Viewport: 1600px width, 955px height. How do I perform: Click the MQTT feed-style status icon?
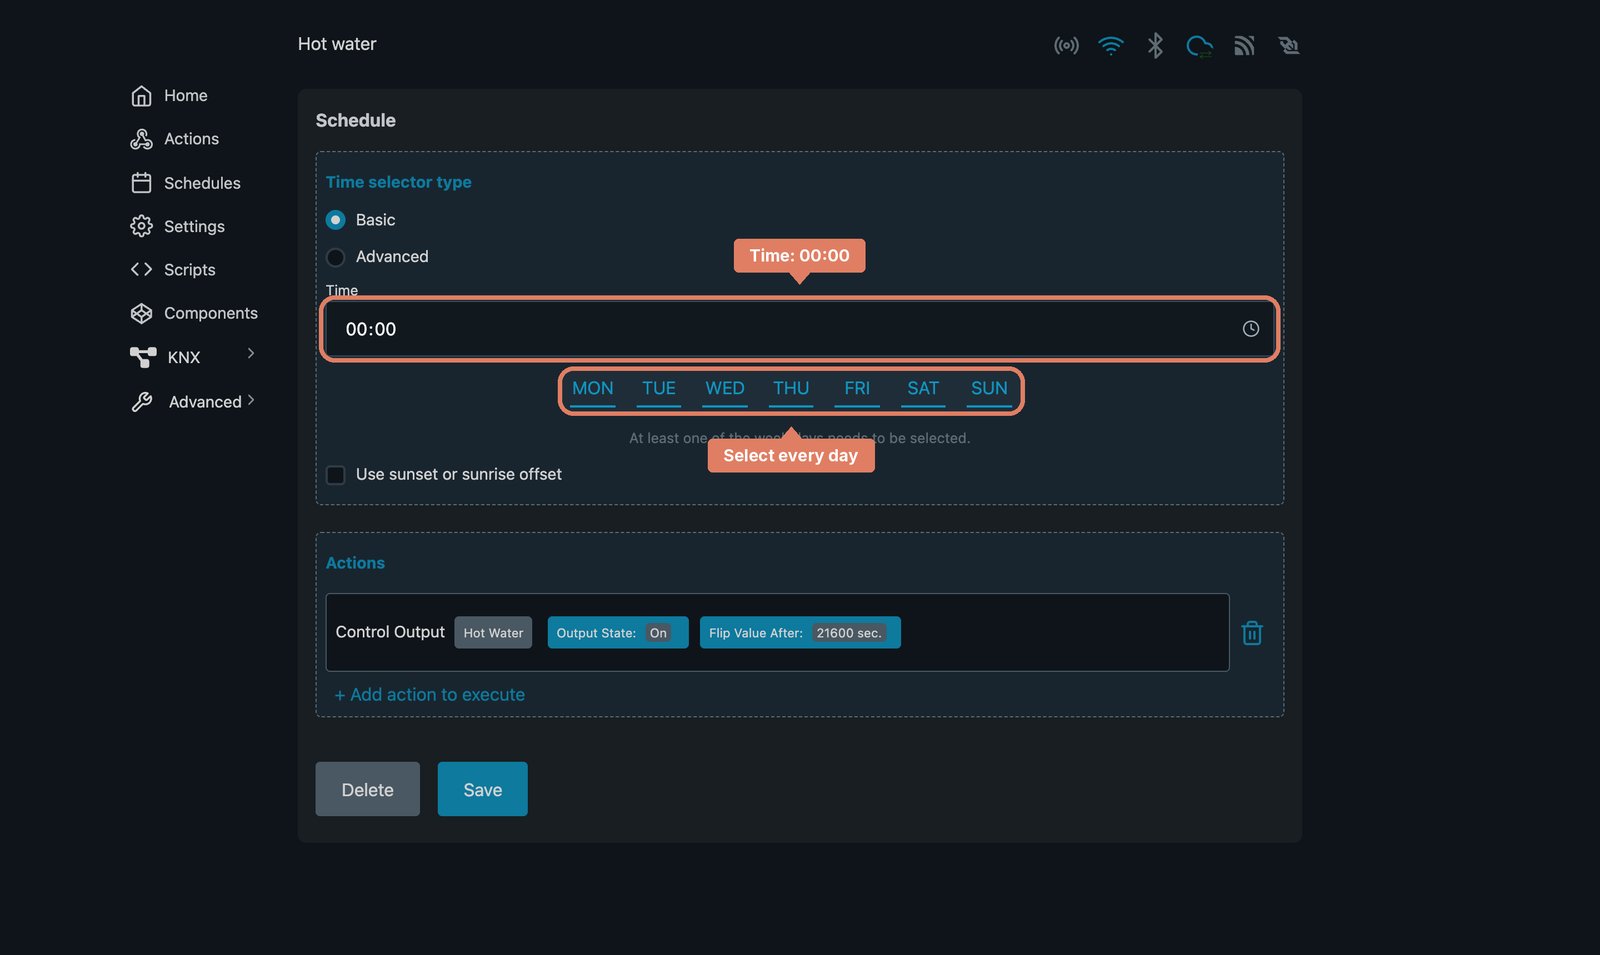(1244, 46)
